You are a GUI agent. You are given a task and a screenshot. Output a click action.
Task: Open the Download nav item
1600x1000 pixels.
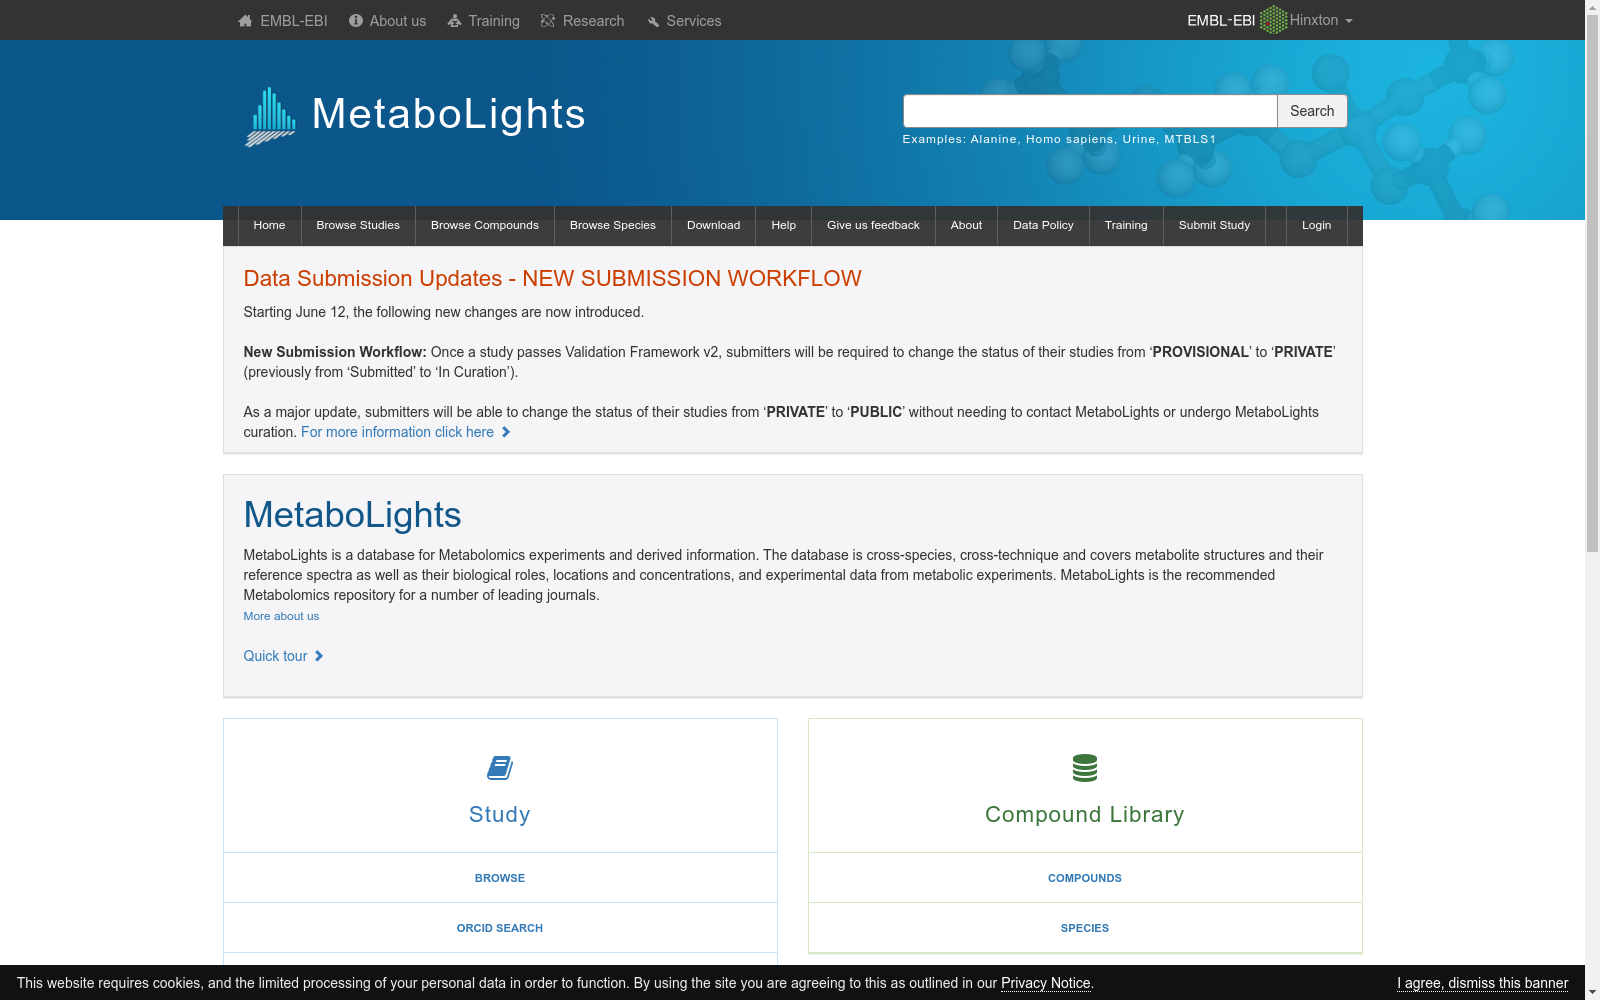click(714, 225)
